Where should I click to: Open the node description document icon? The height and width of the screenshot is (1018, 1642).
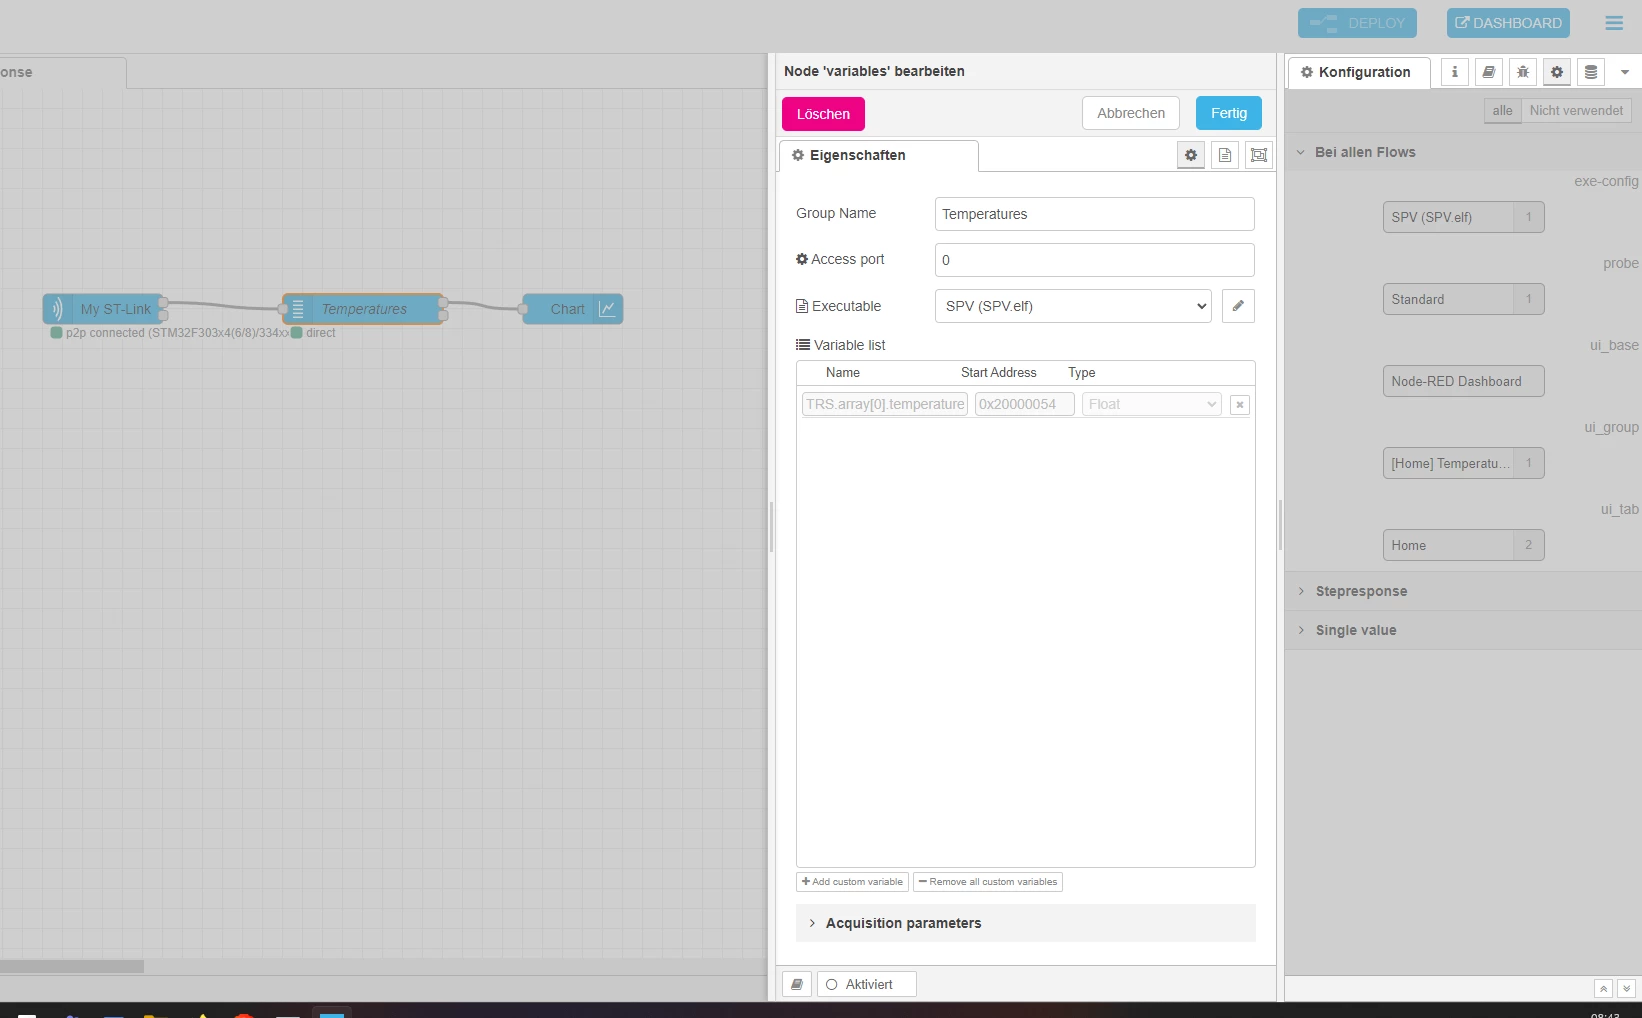pyautogui.click(x=1225, y=155)
